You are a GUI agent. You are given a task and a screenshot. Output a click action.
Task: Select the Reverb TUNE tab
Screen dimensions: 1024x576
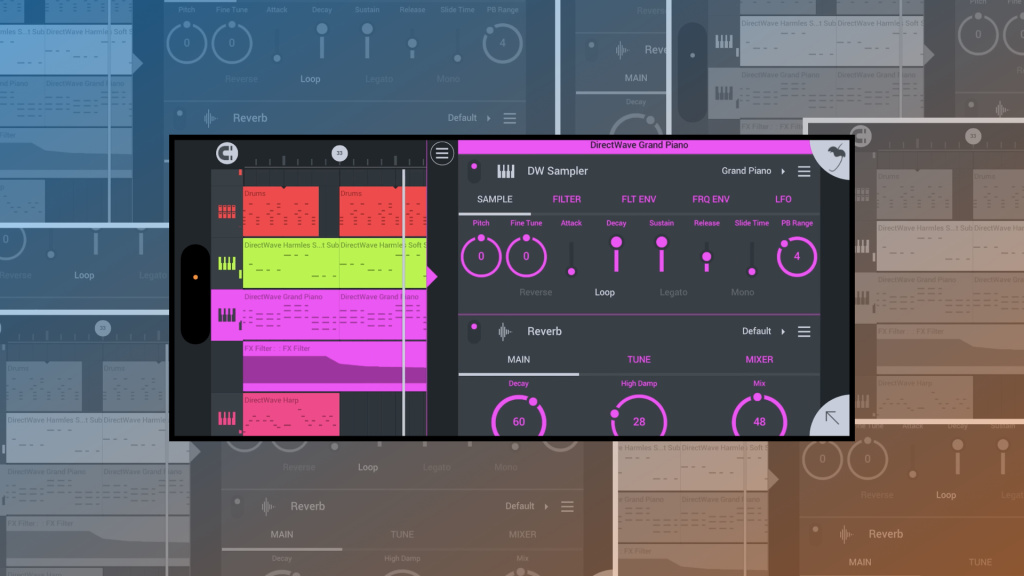pyautogui.click(x=639, y=360)
